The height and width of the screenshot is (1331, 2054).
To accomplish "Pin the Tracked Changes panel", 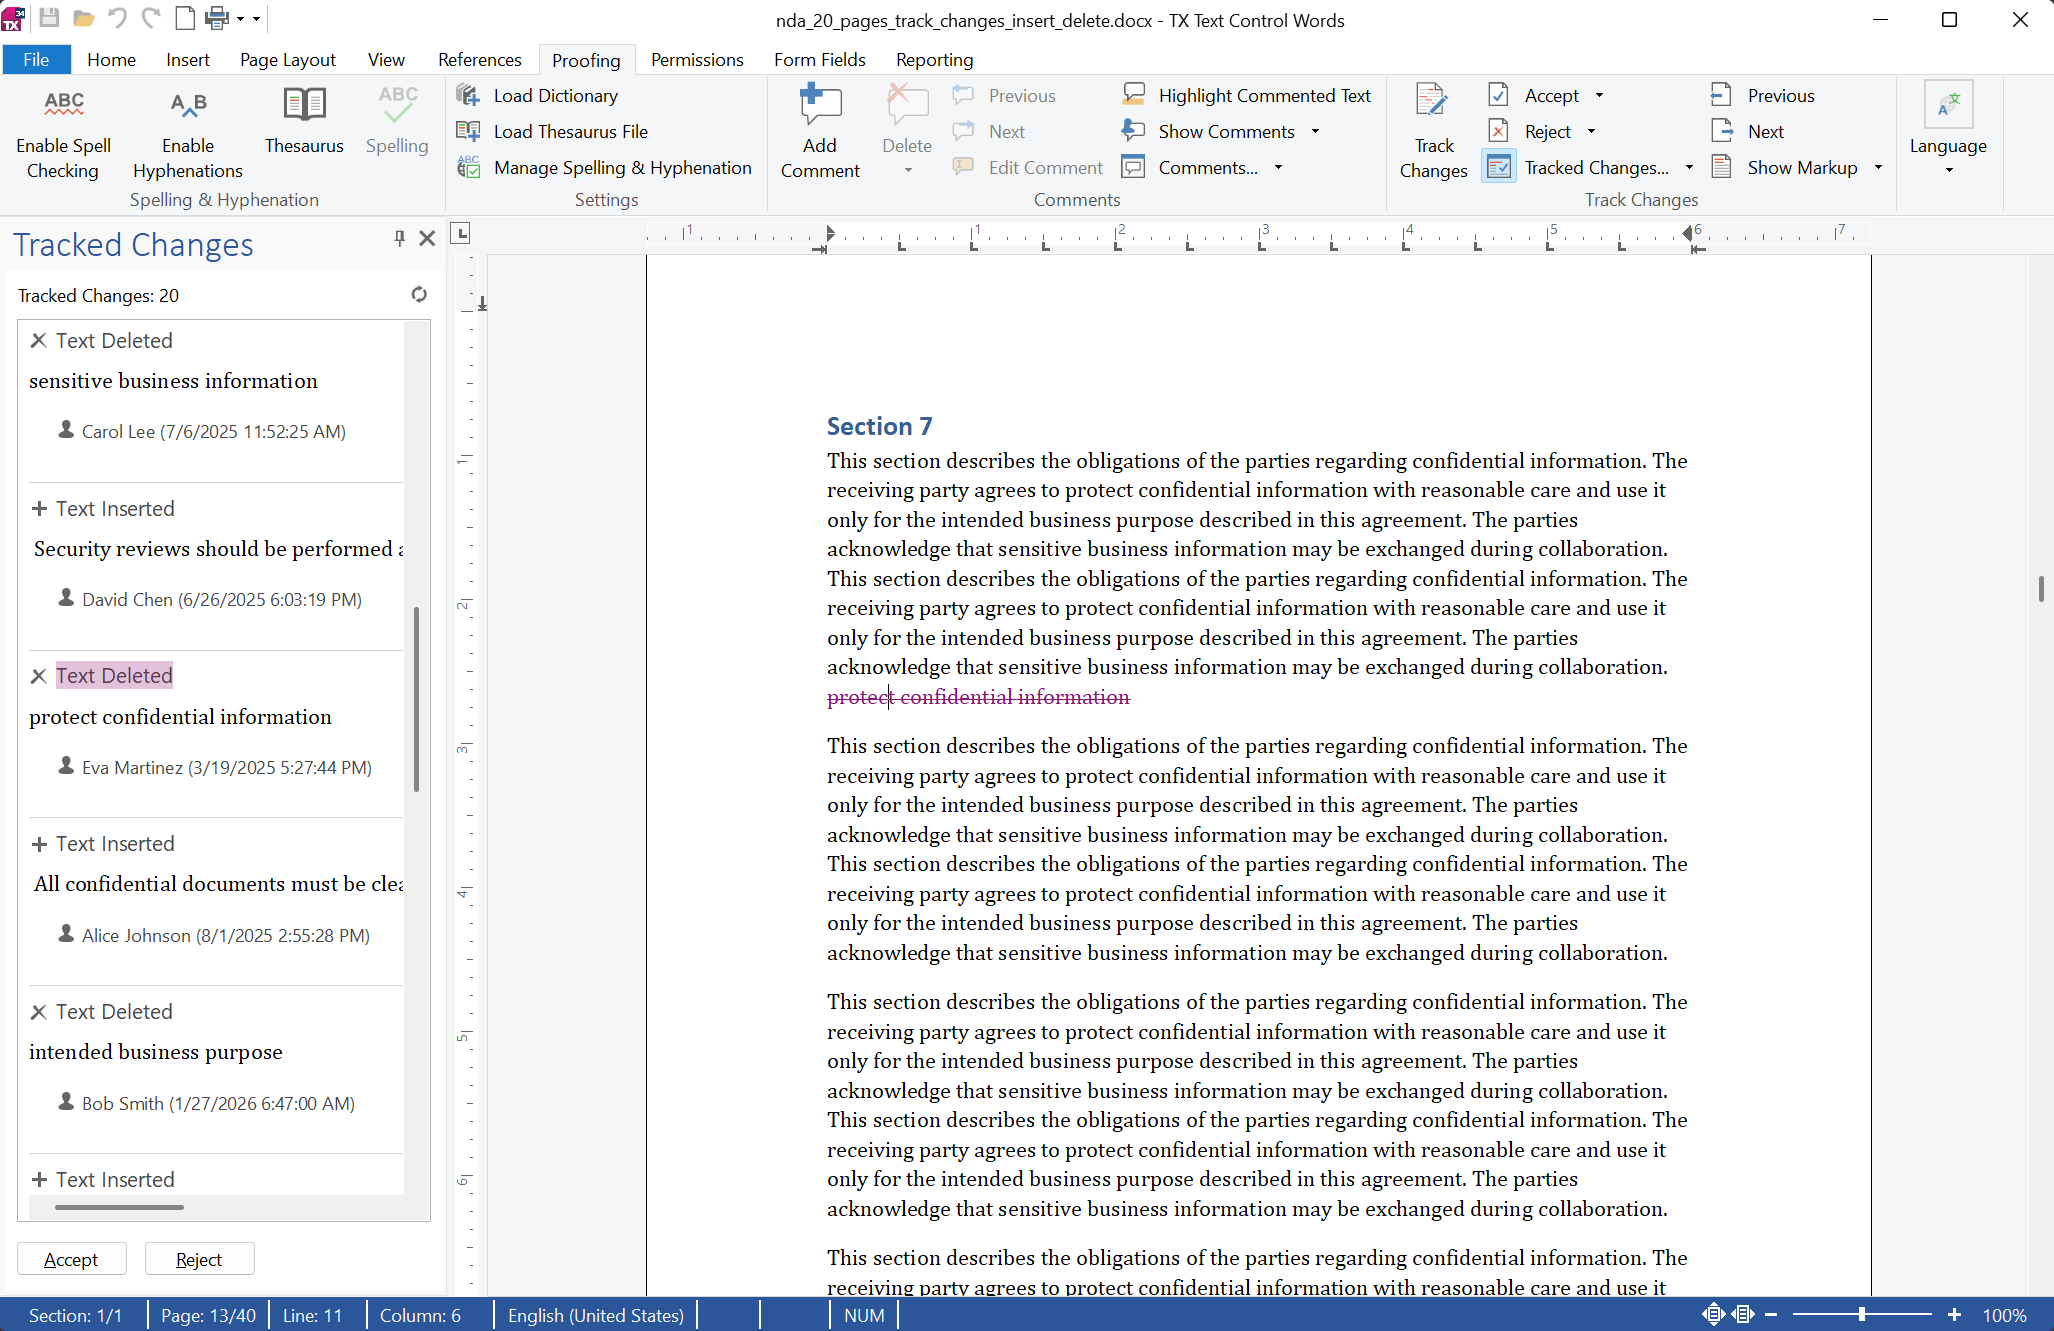I will (x=399, y=238).
